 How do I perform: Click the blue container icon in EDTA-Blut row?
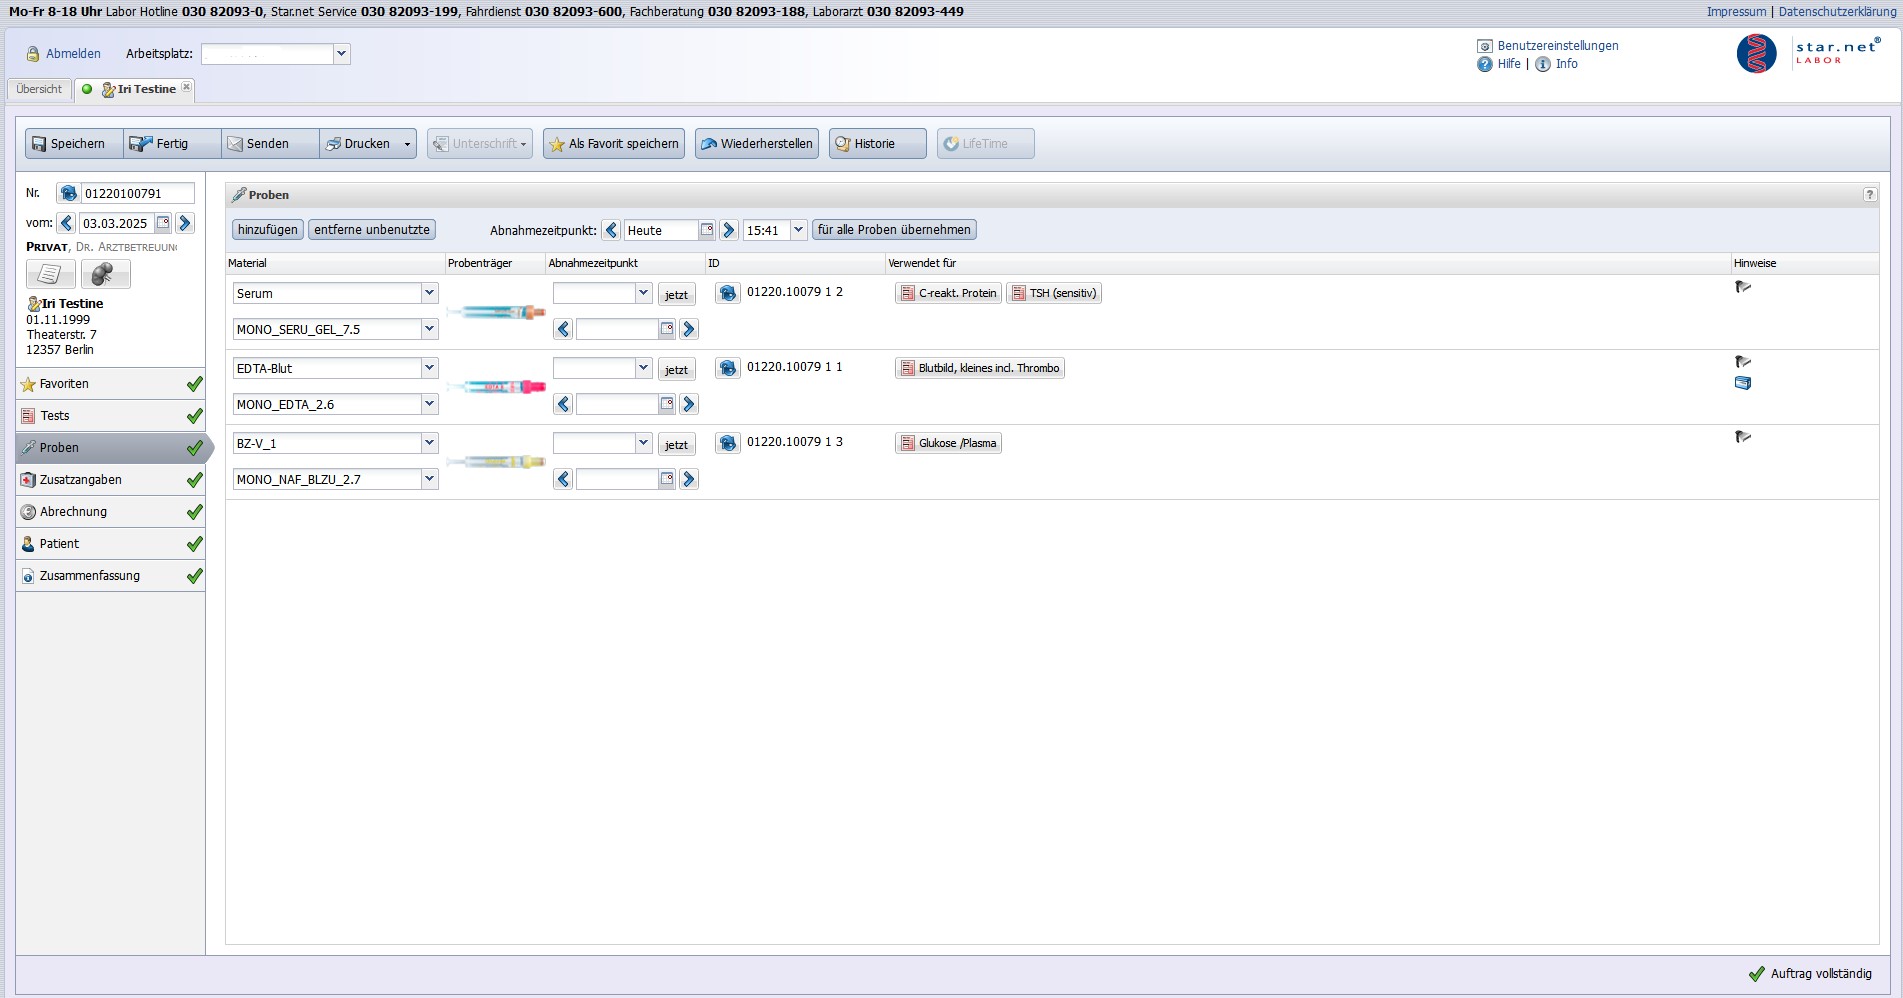point(1743,383)
